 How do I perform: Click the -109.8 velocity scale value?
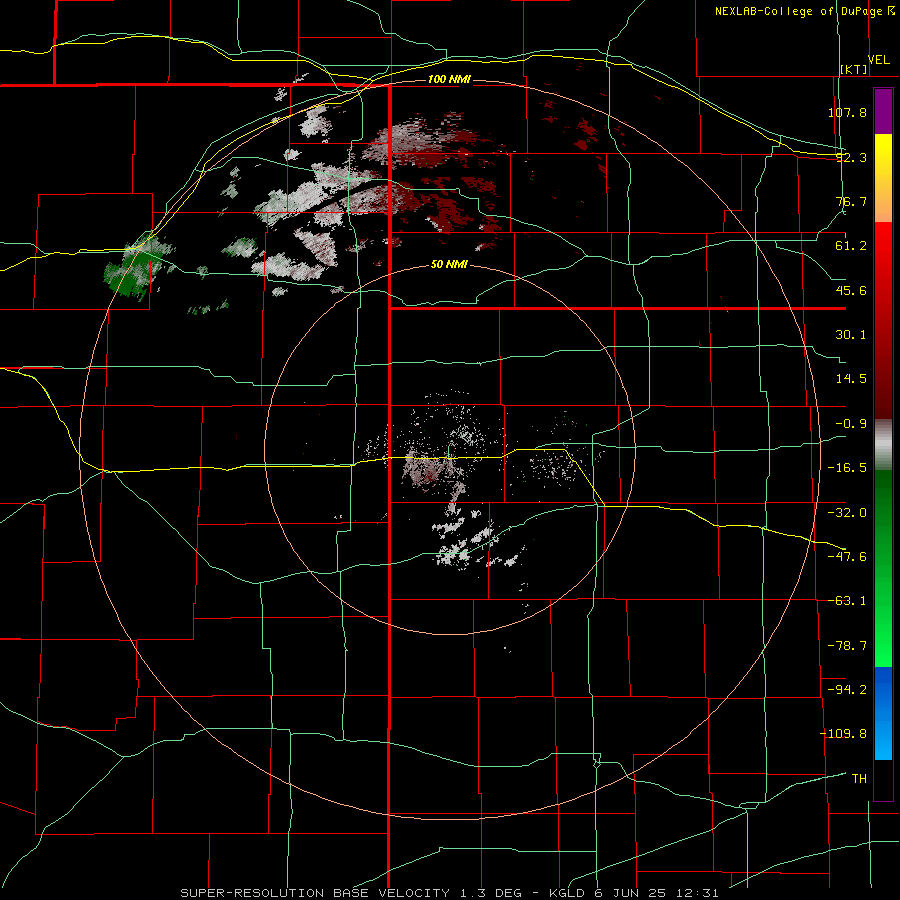point(843,734)
